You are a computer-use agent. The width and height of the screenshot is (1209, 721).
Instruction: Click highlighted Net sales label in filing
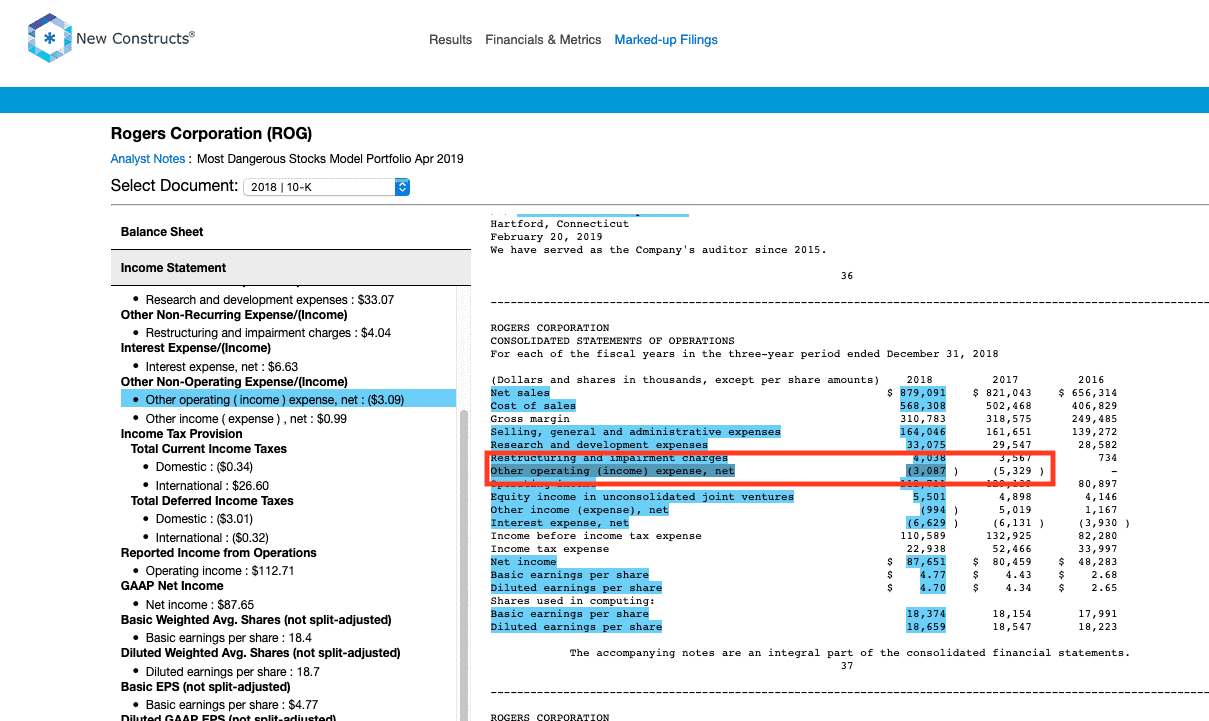tap(520, 393)
